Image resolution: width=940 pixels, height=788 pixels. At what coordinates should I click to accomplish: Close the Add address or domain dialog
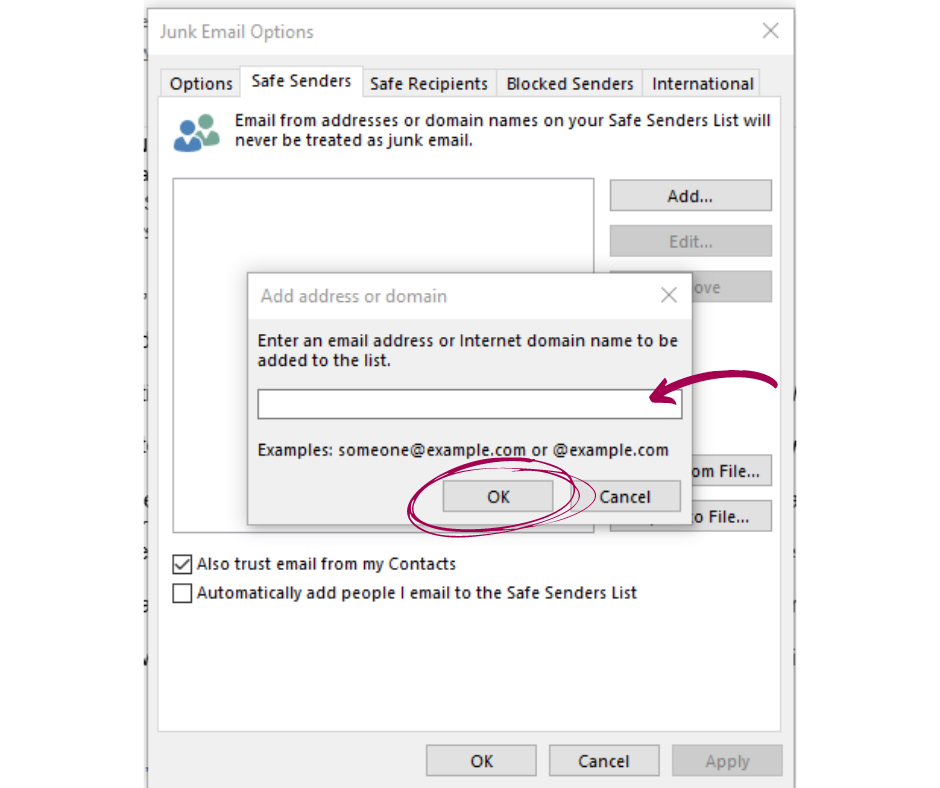click(668, 295)
